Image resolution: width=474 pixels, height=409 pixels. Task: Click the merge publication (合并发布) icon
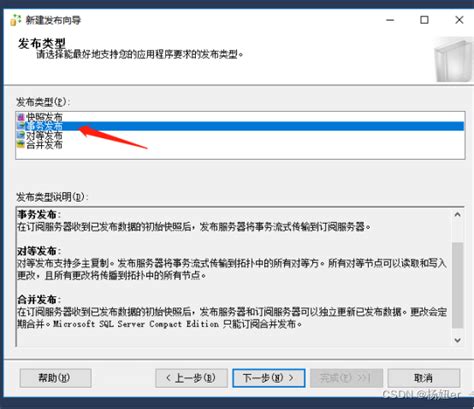coord(21,145)
